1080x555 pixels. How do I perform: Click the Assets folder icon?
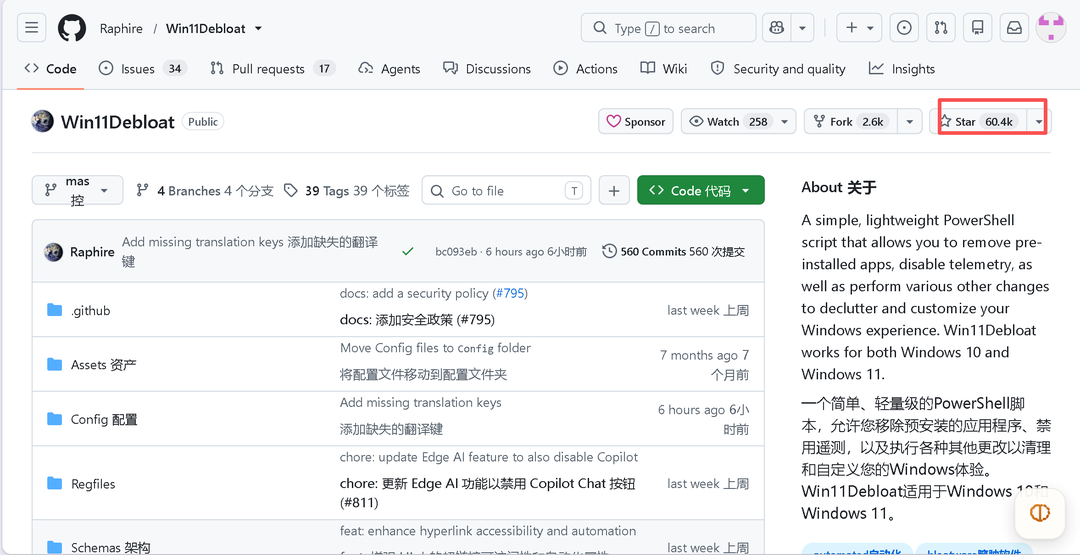(x=54, y=364)
